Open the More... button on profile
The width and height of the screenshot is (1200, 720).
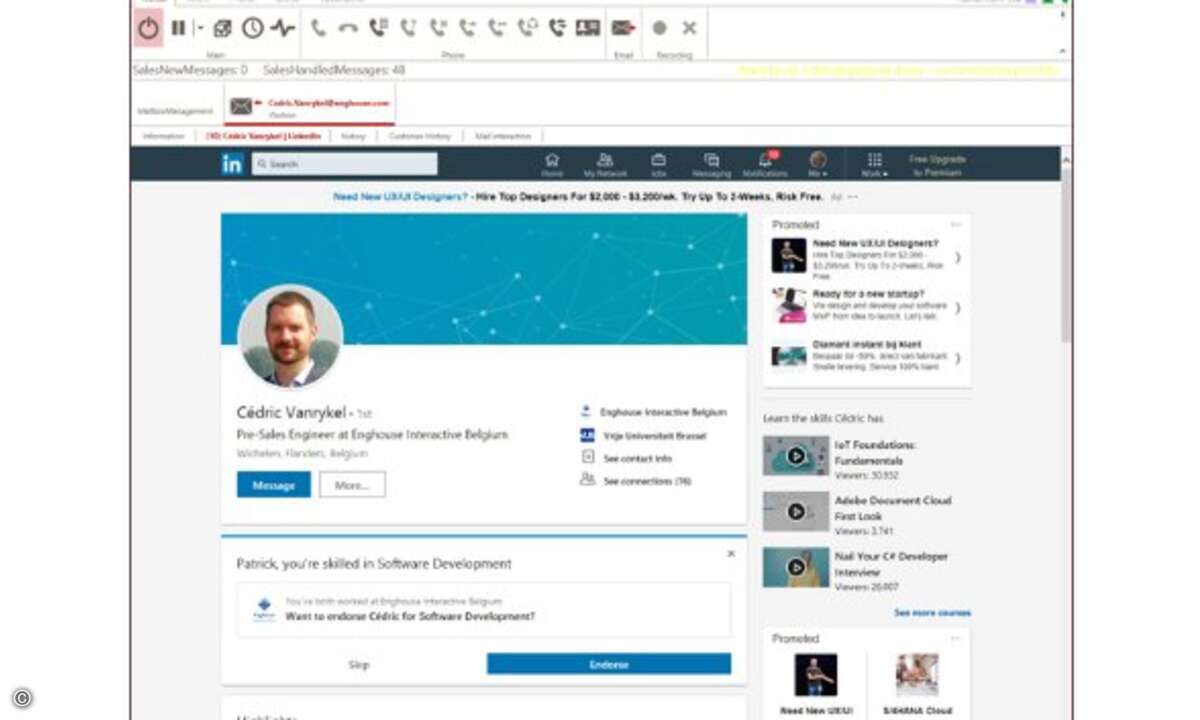352,485
